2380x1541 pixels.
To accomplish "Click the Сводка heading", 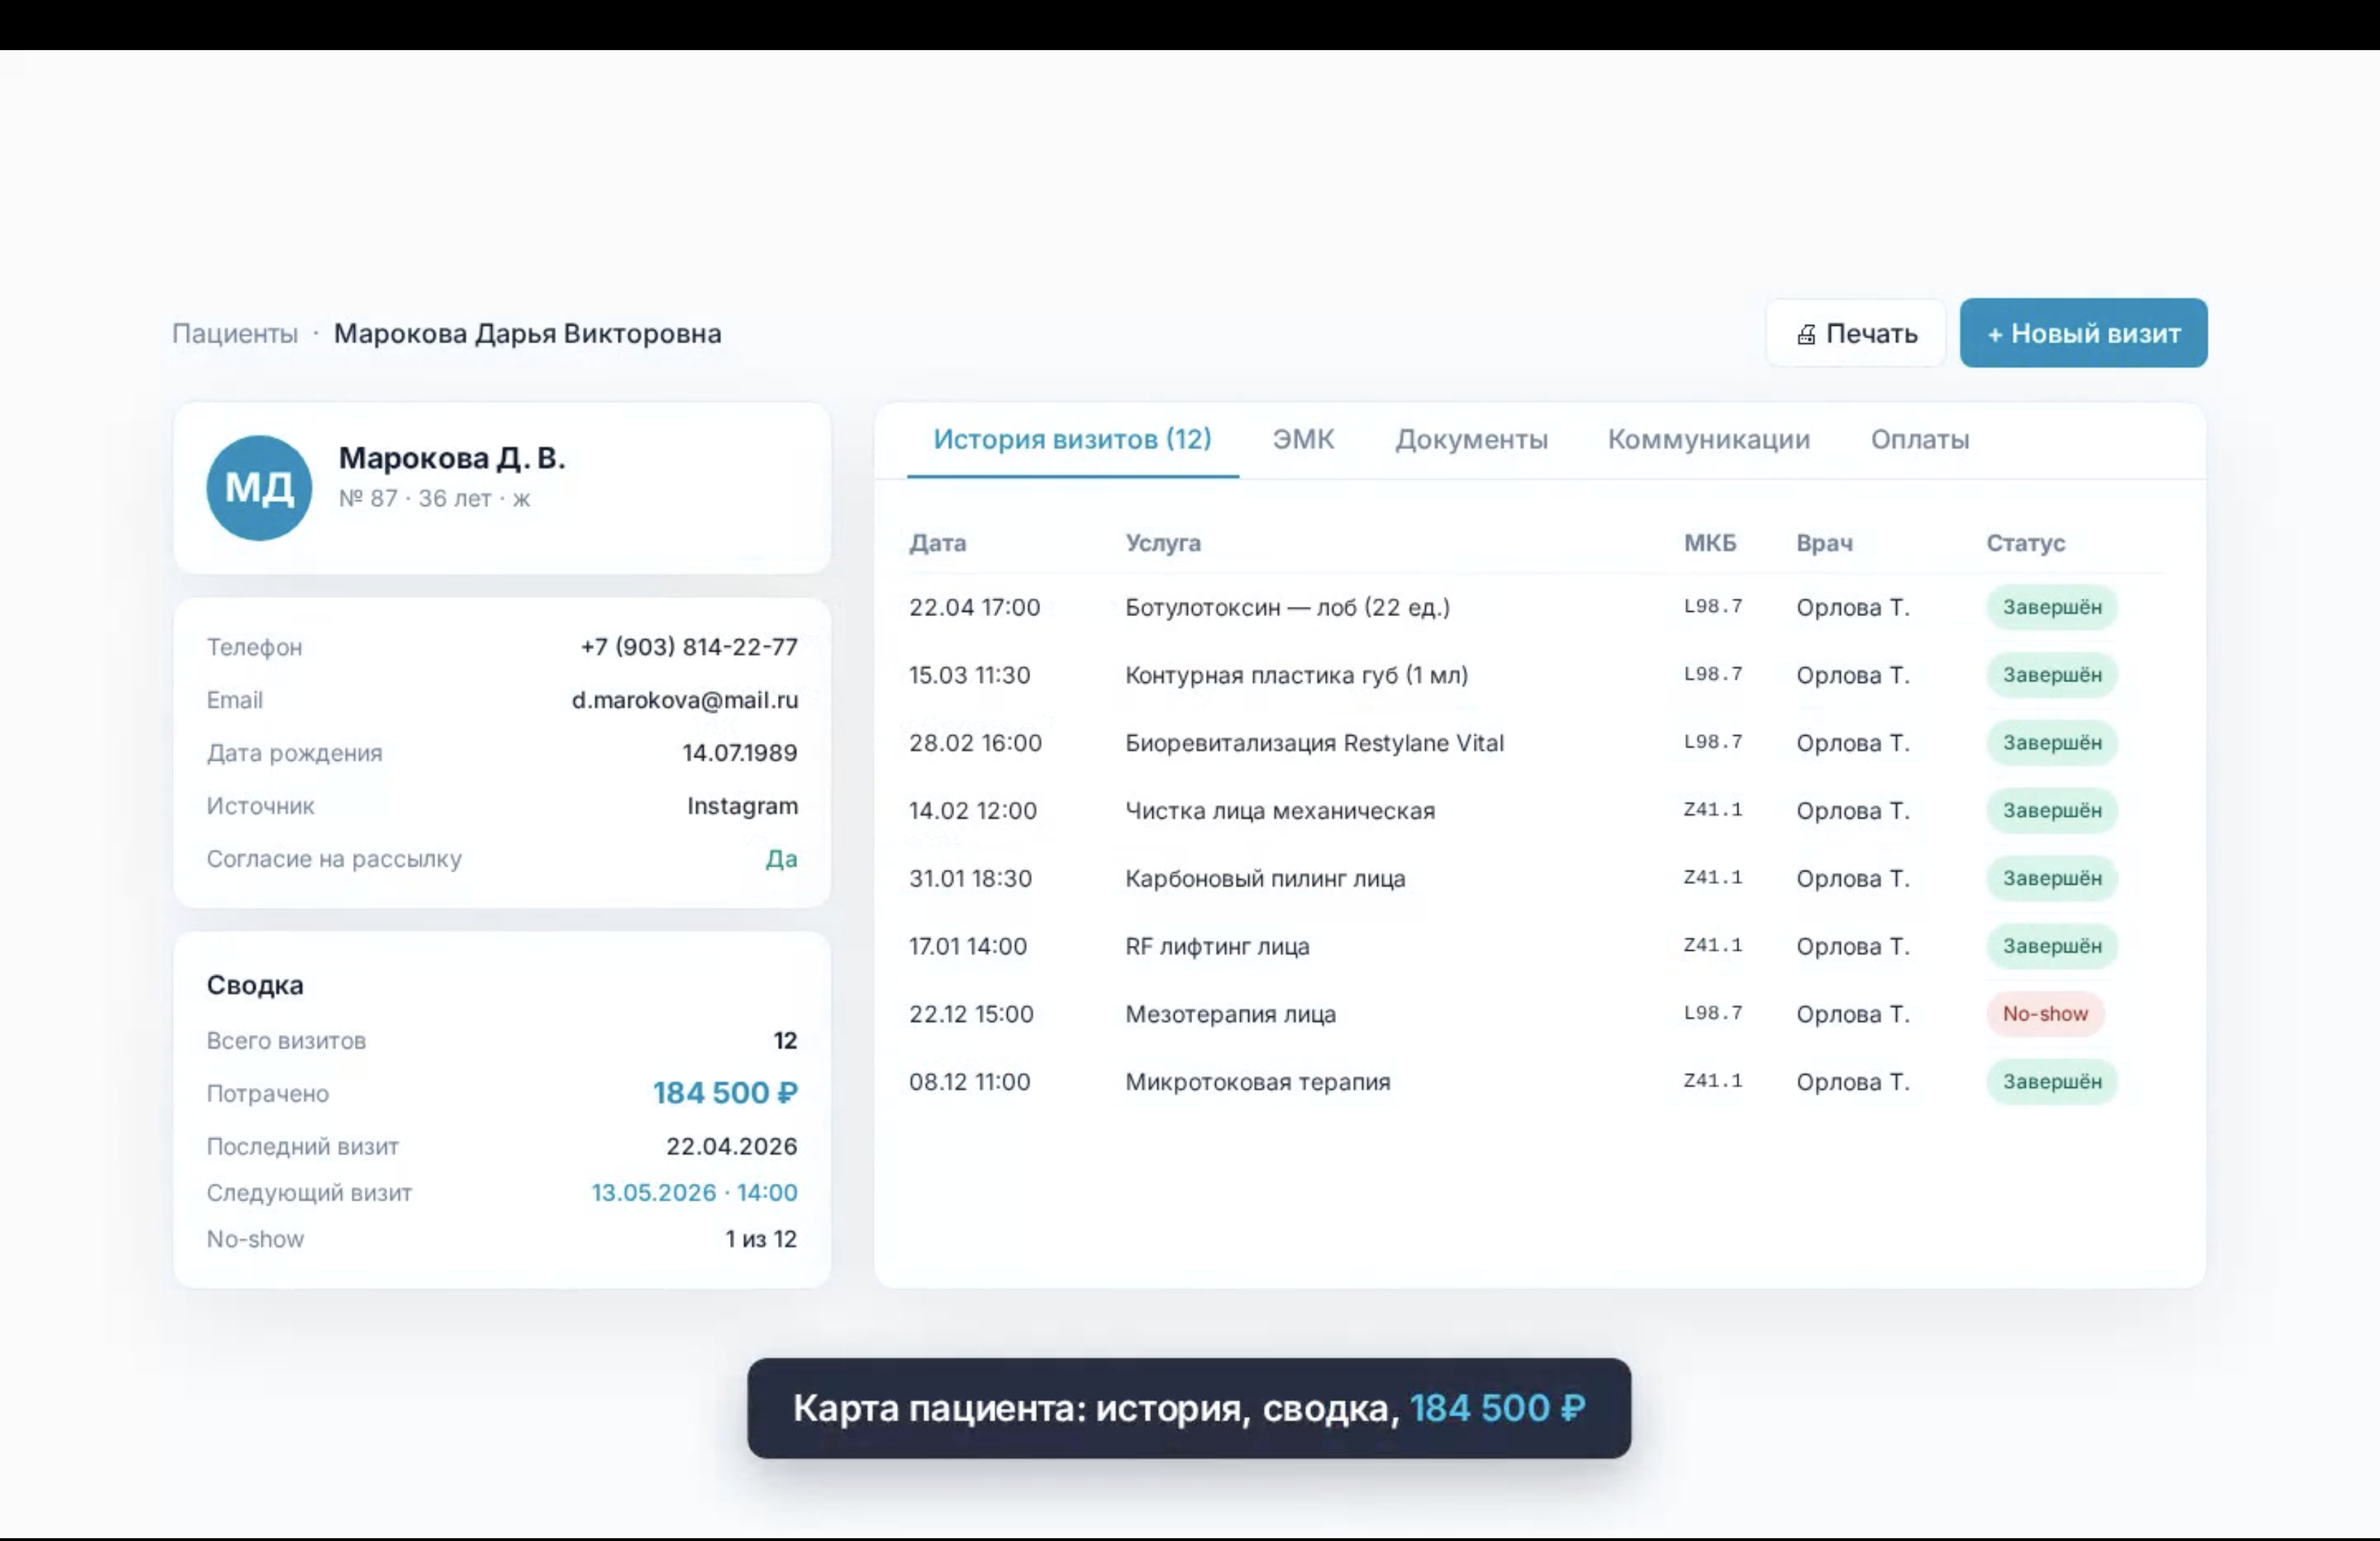I will pyautogui.click(x=255, y=985).
